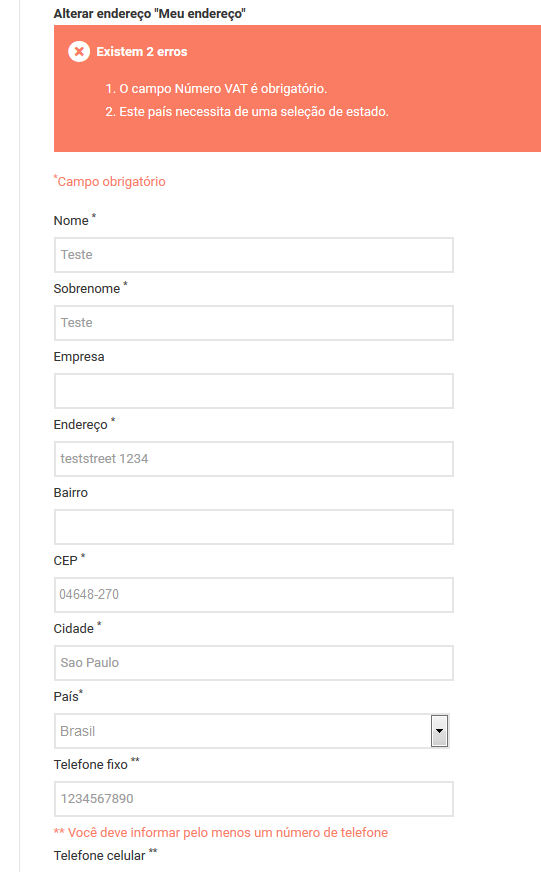Click the Cidade field with Sao Paulo

tap(254, 663)
